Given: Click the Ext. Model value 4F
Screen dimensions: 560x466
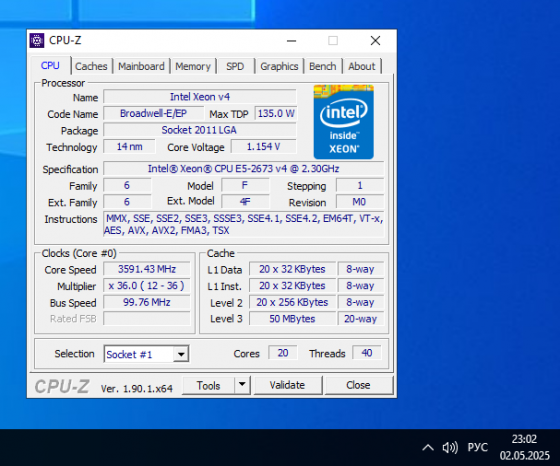Looking at the screenshot, I should (245, 202).
